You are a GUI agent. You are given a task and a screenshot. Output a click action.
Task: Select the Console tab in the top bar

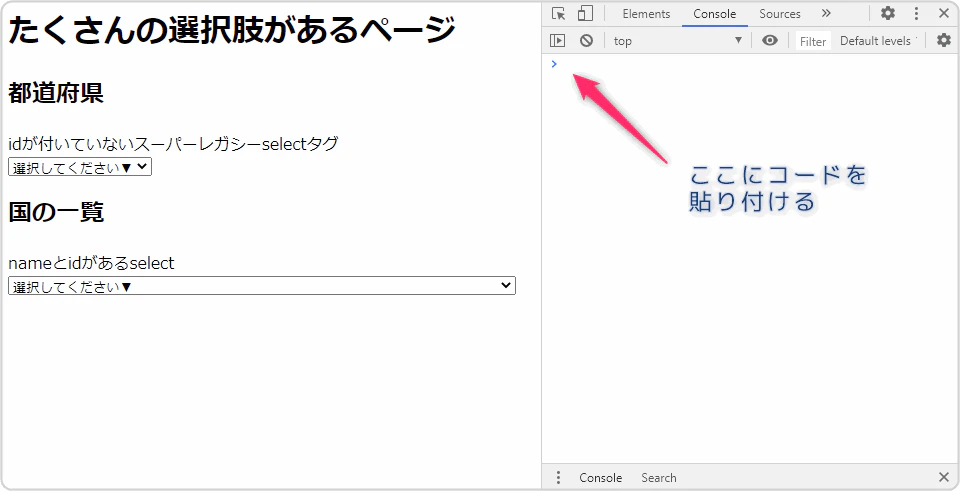[x=714, y=13]
